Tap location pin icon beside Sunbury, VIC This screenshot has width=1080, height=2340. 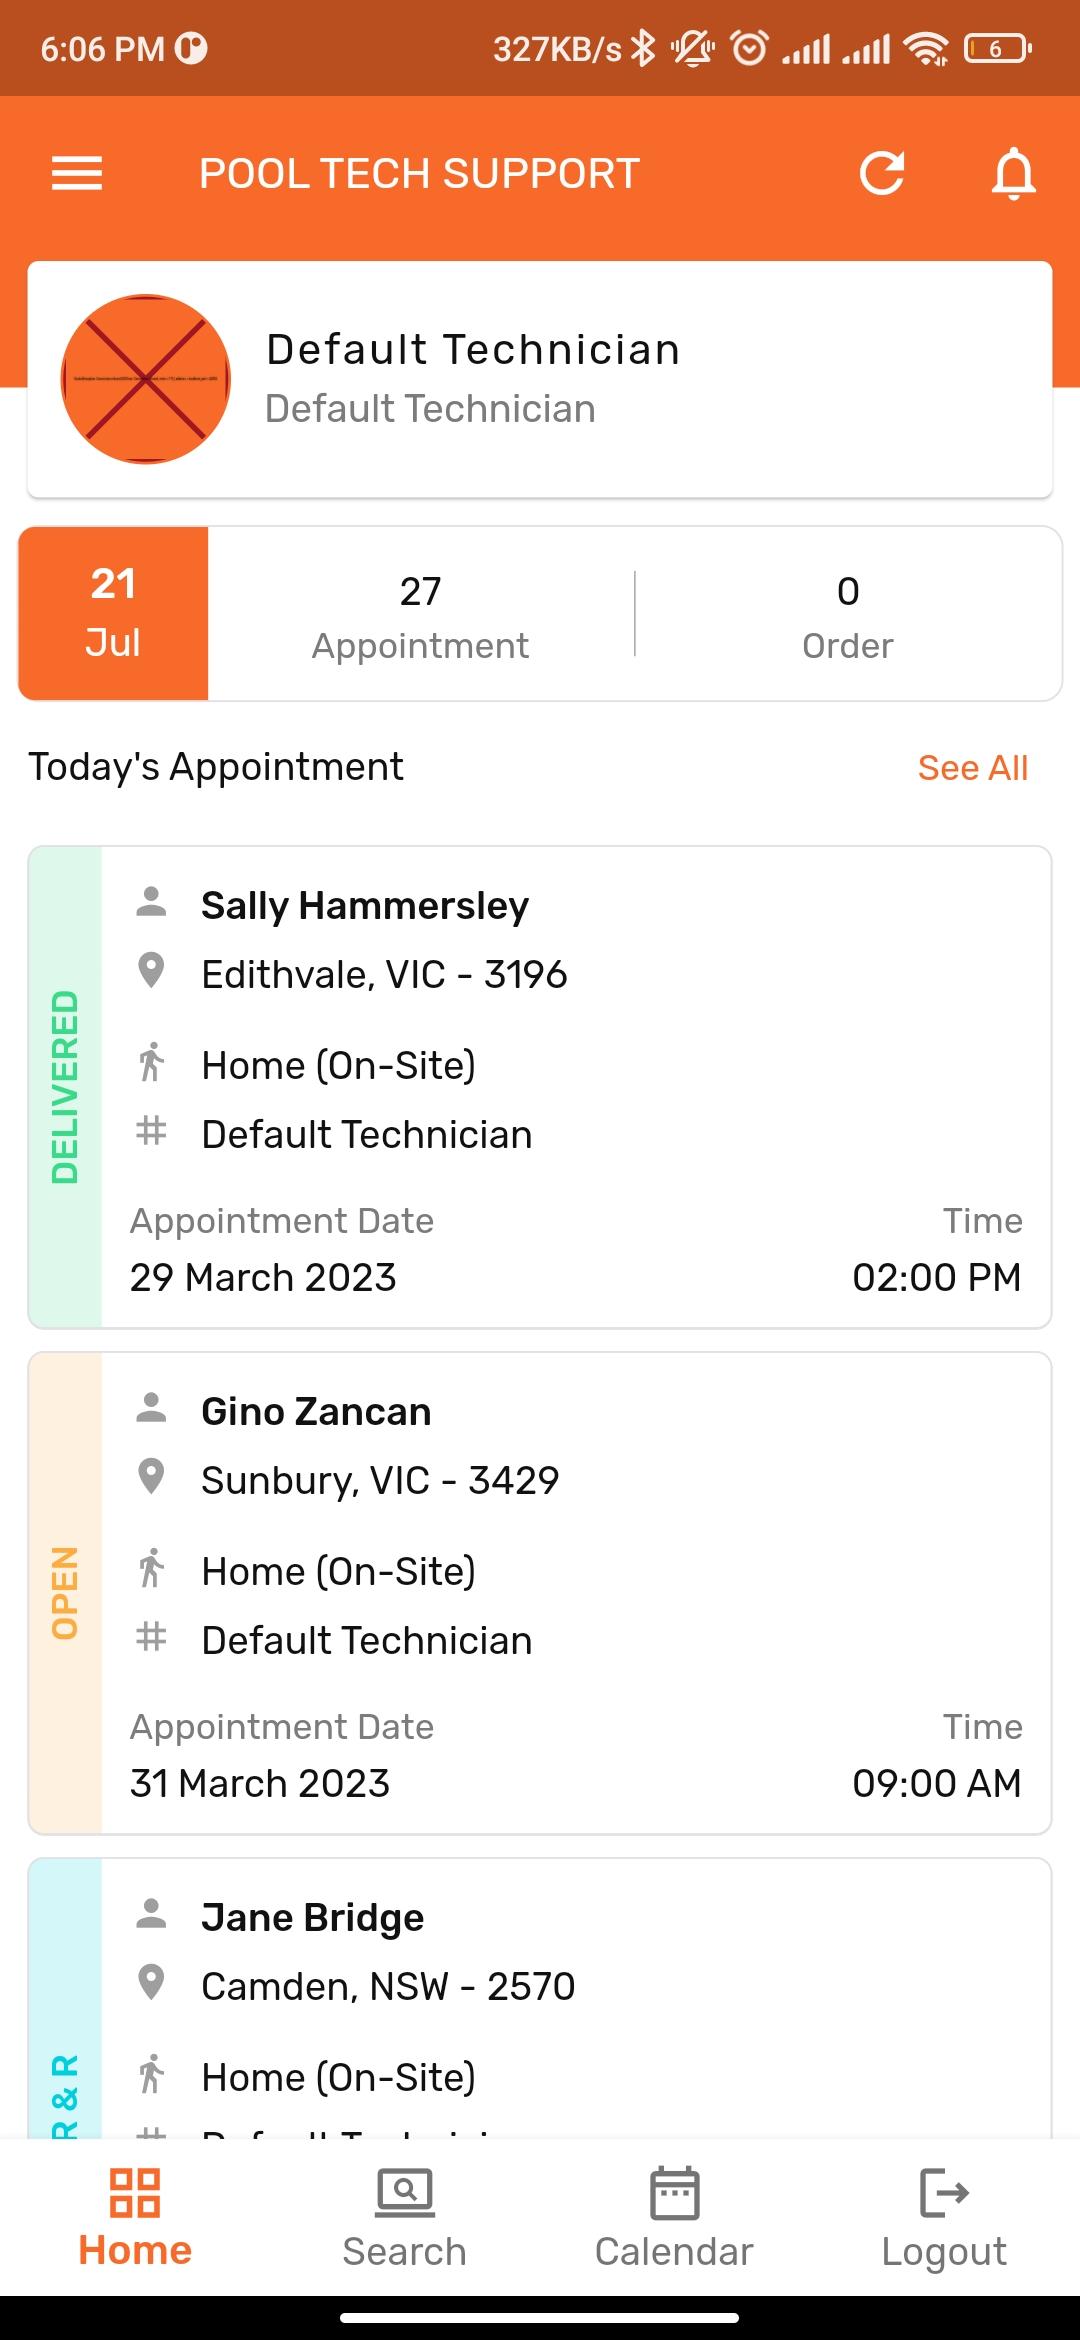point(151,1477)
